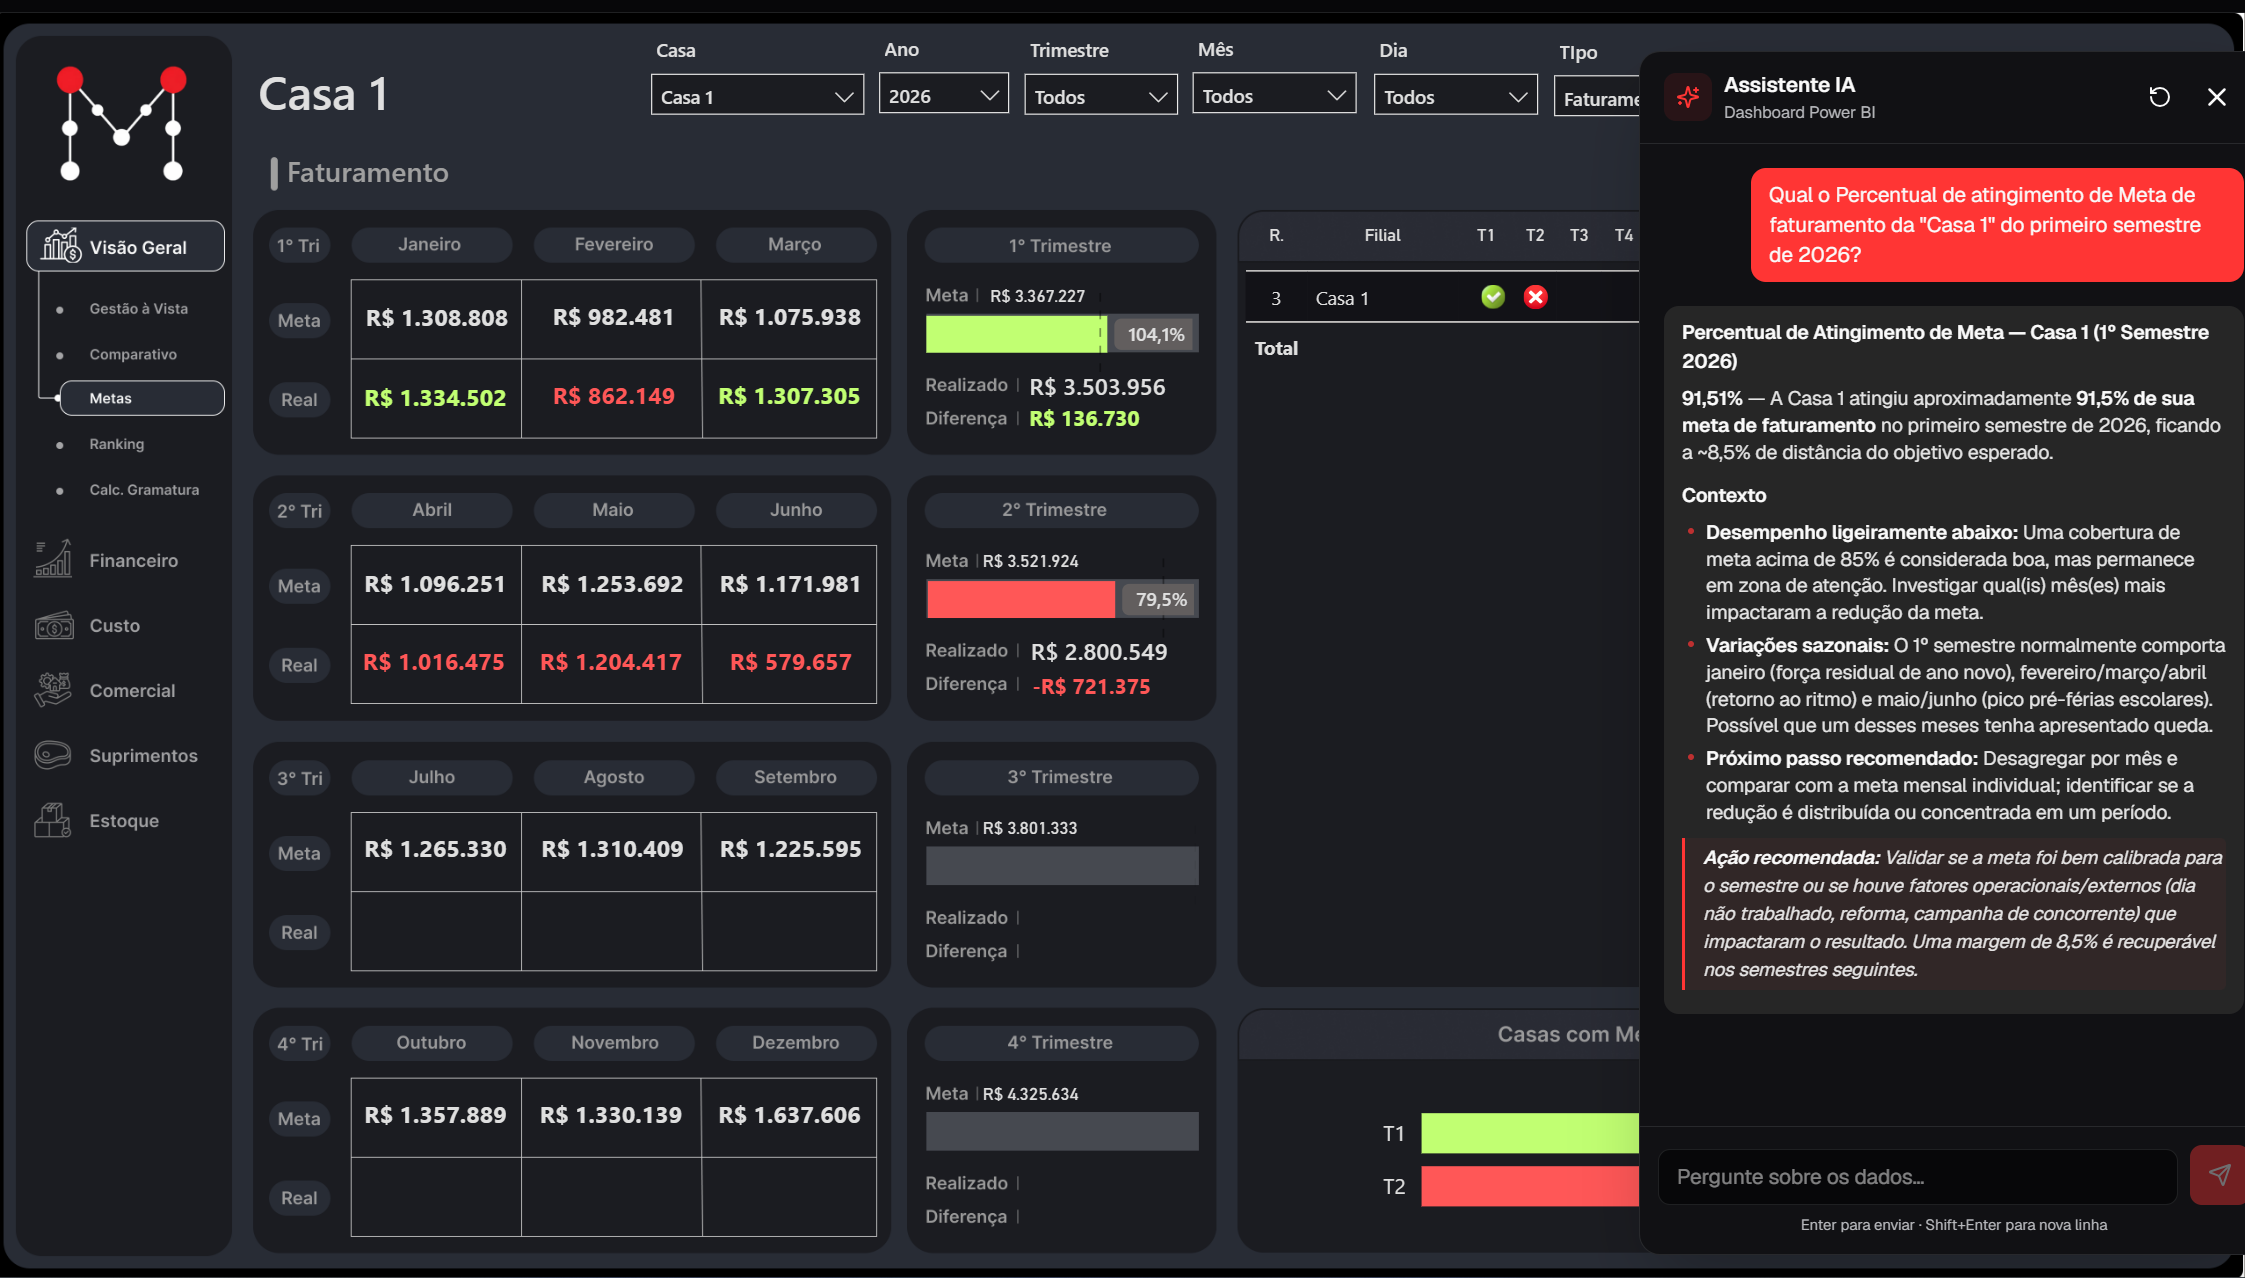Send the message with paper plane button

click(x=2218, y=1175)
